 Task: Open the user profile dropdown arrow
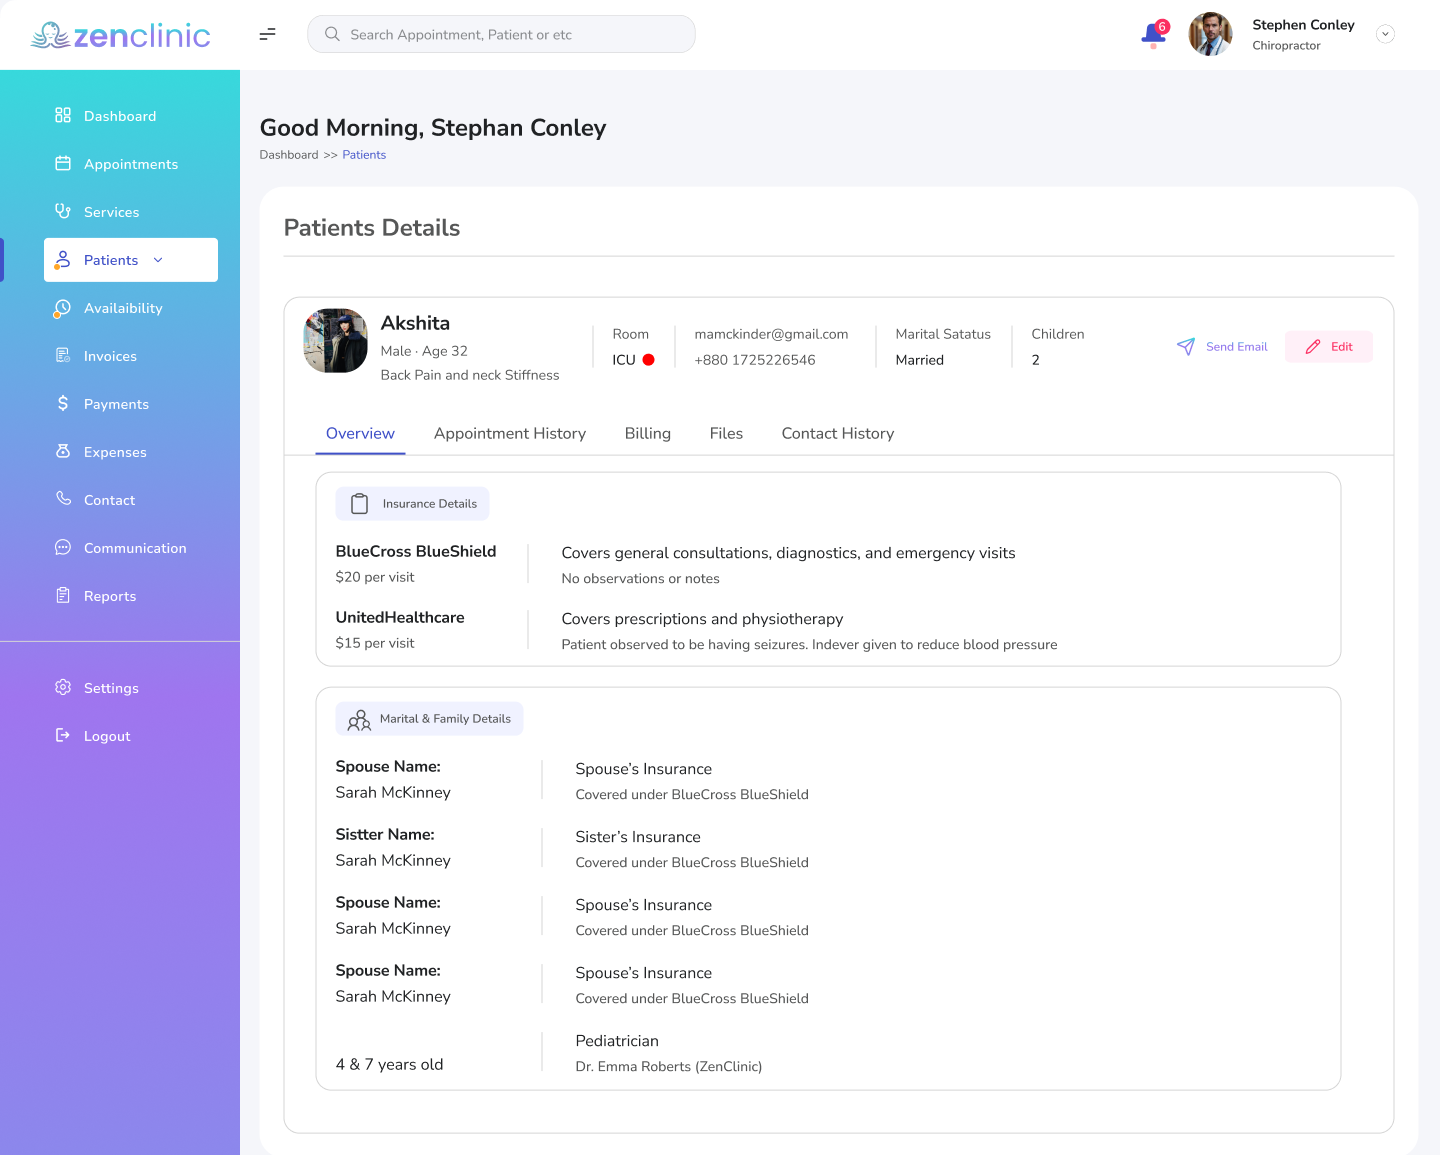click(1385, 34)
